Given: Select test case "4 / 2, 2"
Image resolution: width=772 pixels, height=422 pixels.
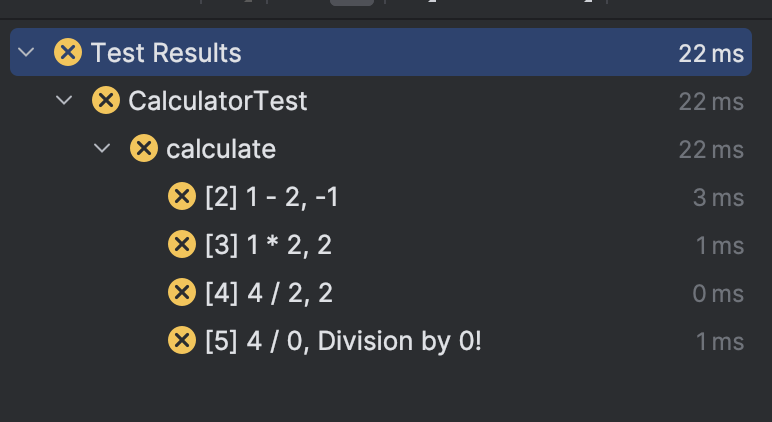Looking at the screenshot, I should pos(268,293).
